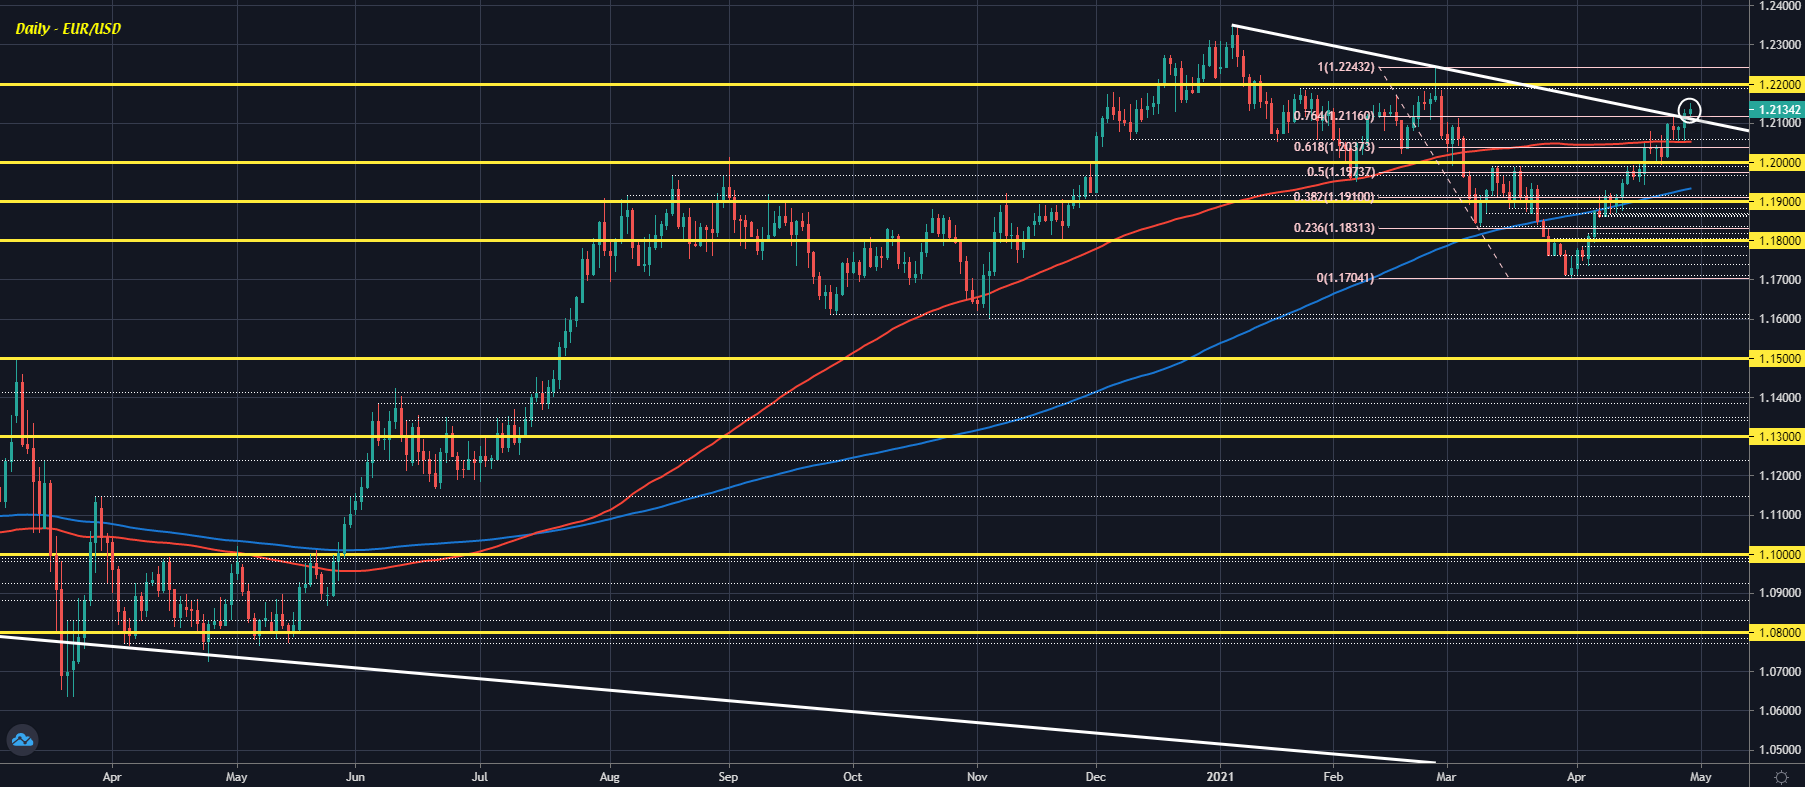Click the Fibonacci 1(1.22432) level label
The height and width of the screenshot is (787, 1805).
click(1346, 67)
